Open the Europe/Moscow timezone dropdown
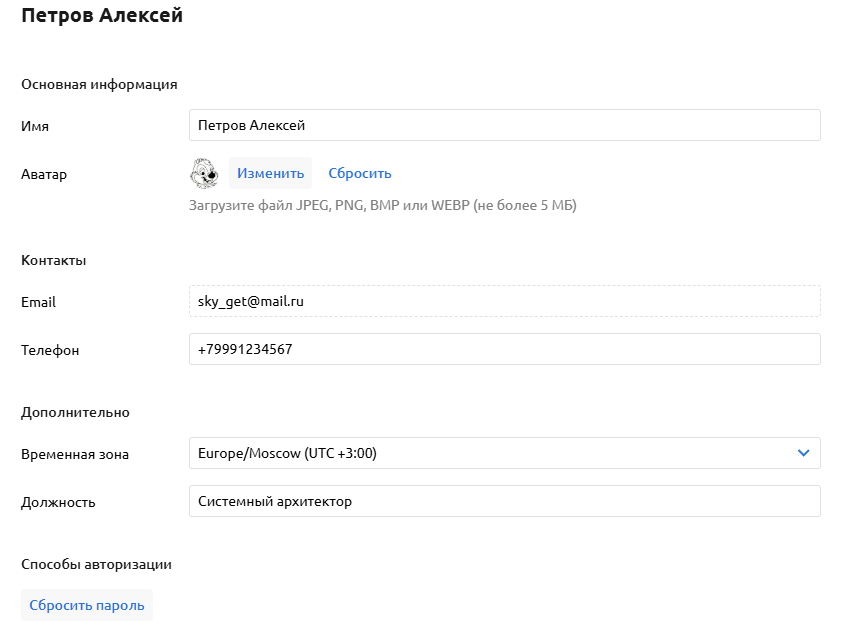Screen dimensions: 844x637 tap(490, 453)
